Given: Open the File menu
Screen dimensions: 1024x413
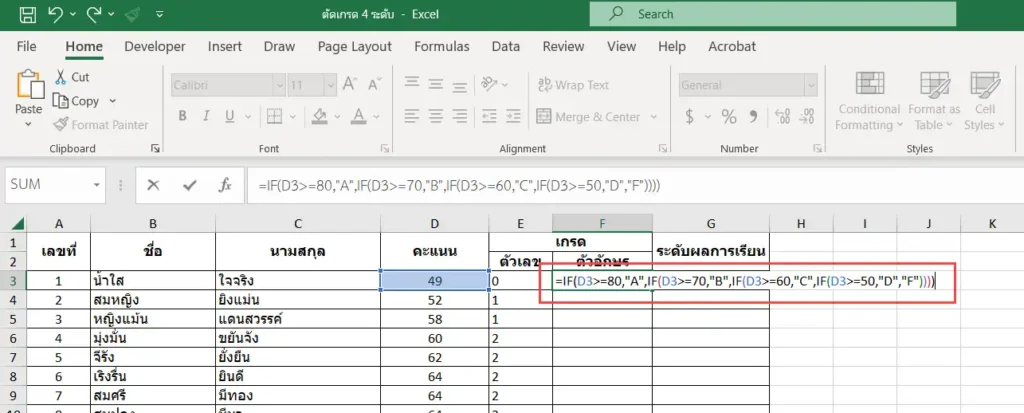Looking at the screenshot, I should [x=26, y=46].
